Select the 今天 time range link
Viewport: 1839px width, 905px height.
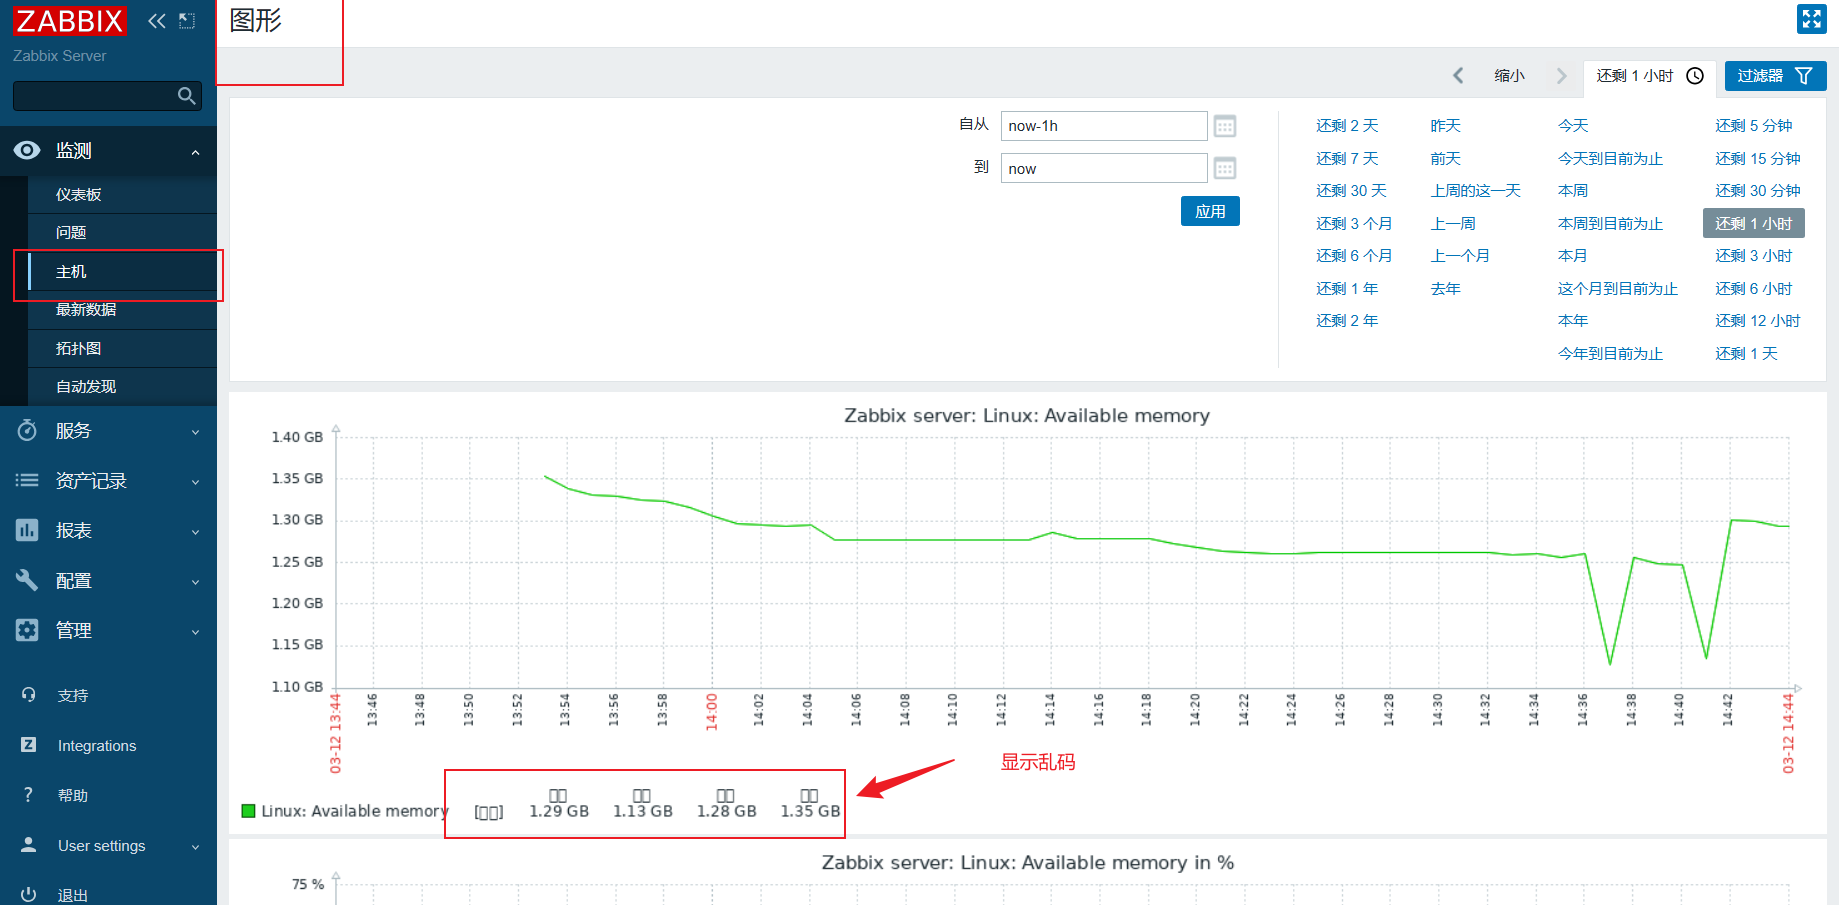tap(1573, 126)
